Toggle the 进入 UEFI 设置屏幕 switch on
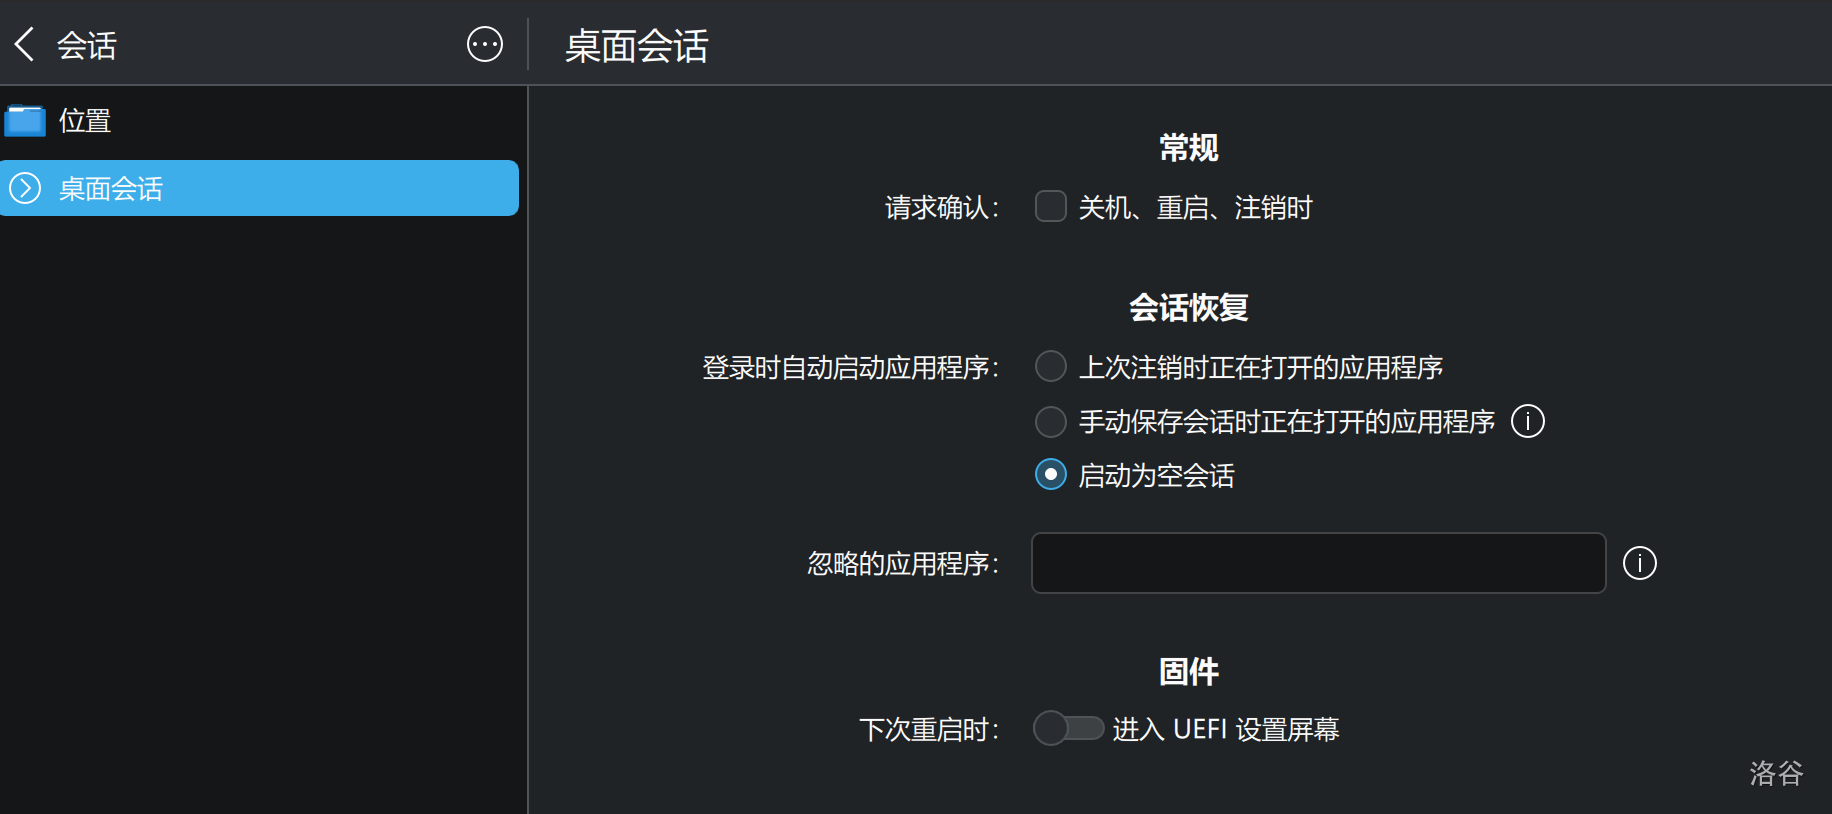The width and height of the screenshot is (1832, 814). coord(1068,729)
